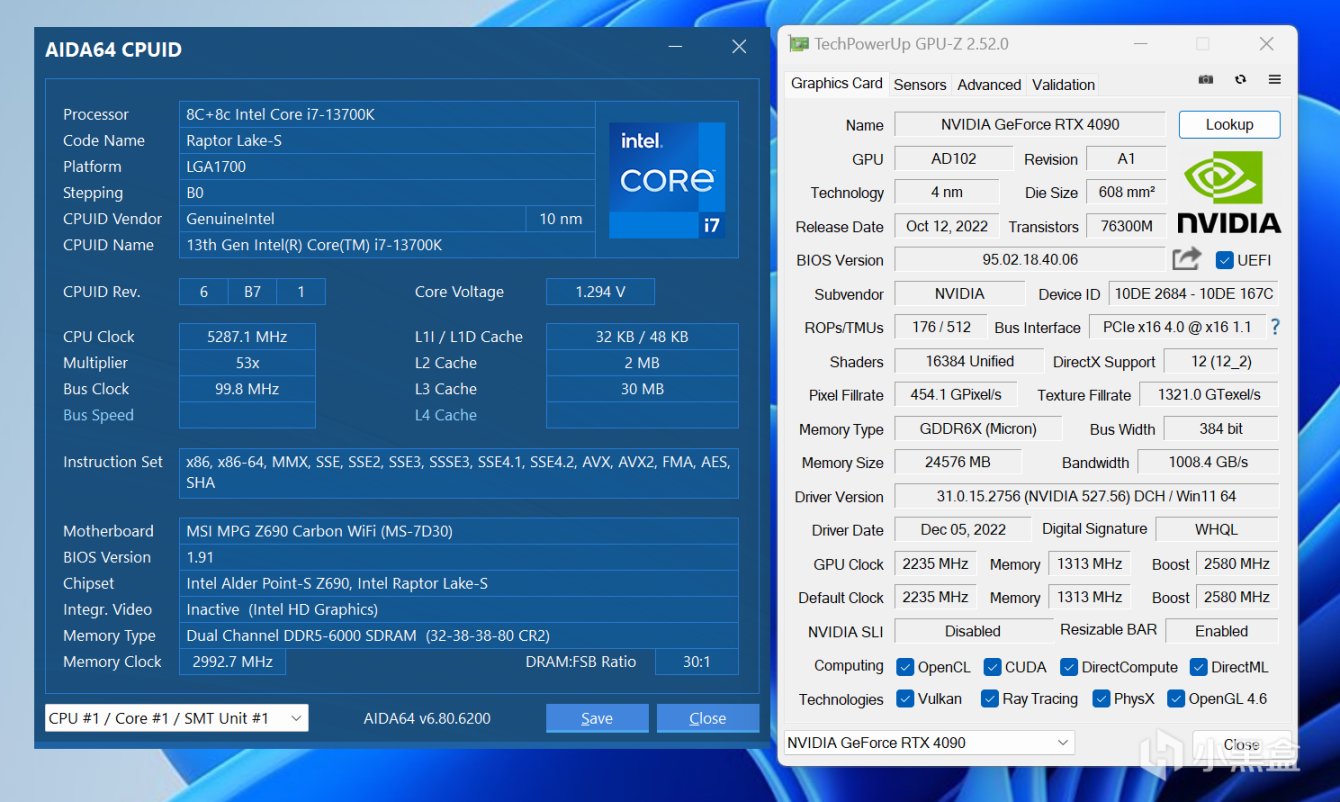The width and height of the screenshot is (1340, 802).
Task: Toggle the UEFI checkbox
Action: [1224, 260]
